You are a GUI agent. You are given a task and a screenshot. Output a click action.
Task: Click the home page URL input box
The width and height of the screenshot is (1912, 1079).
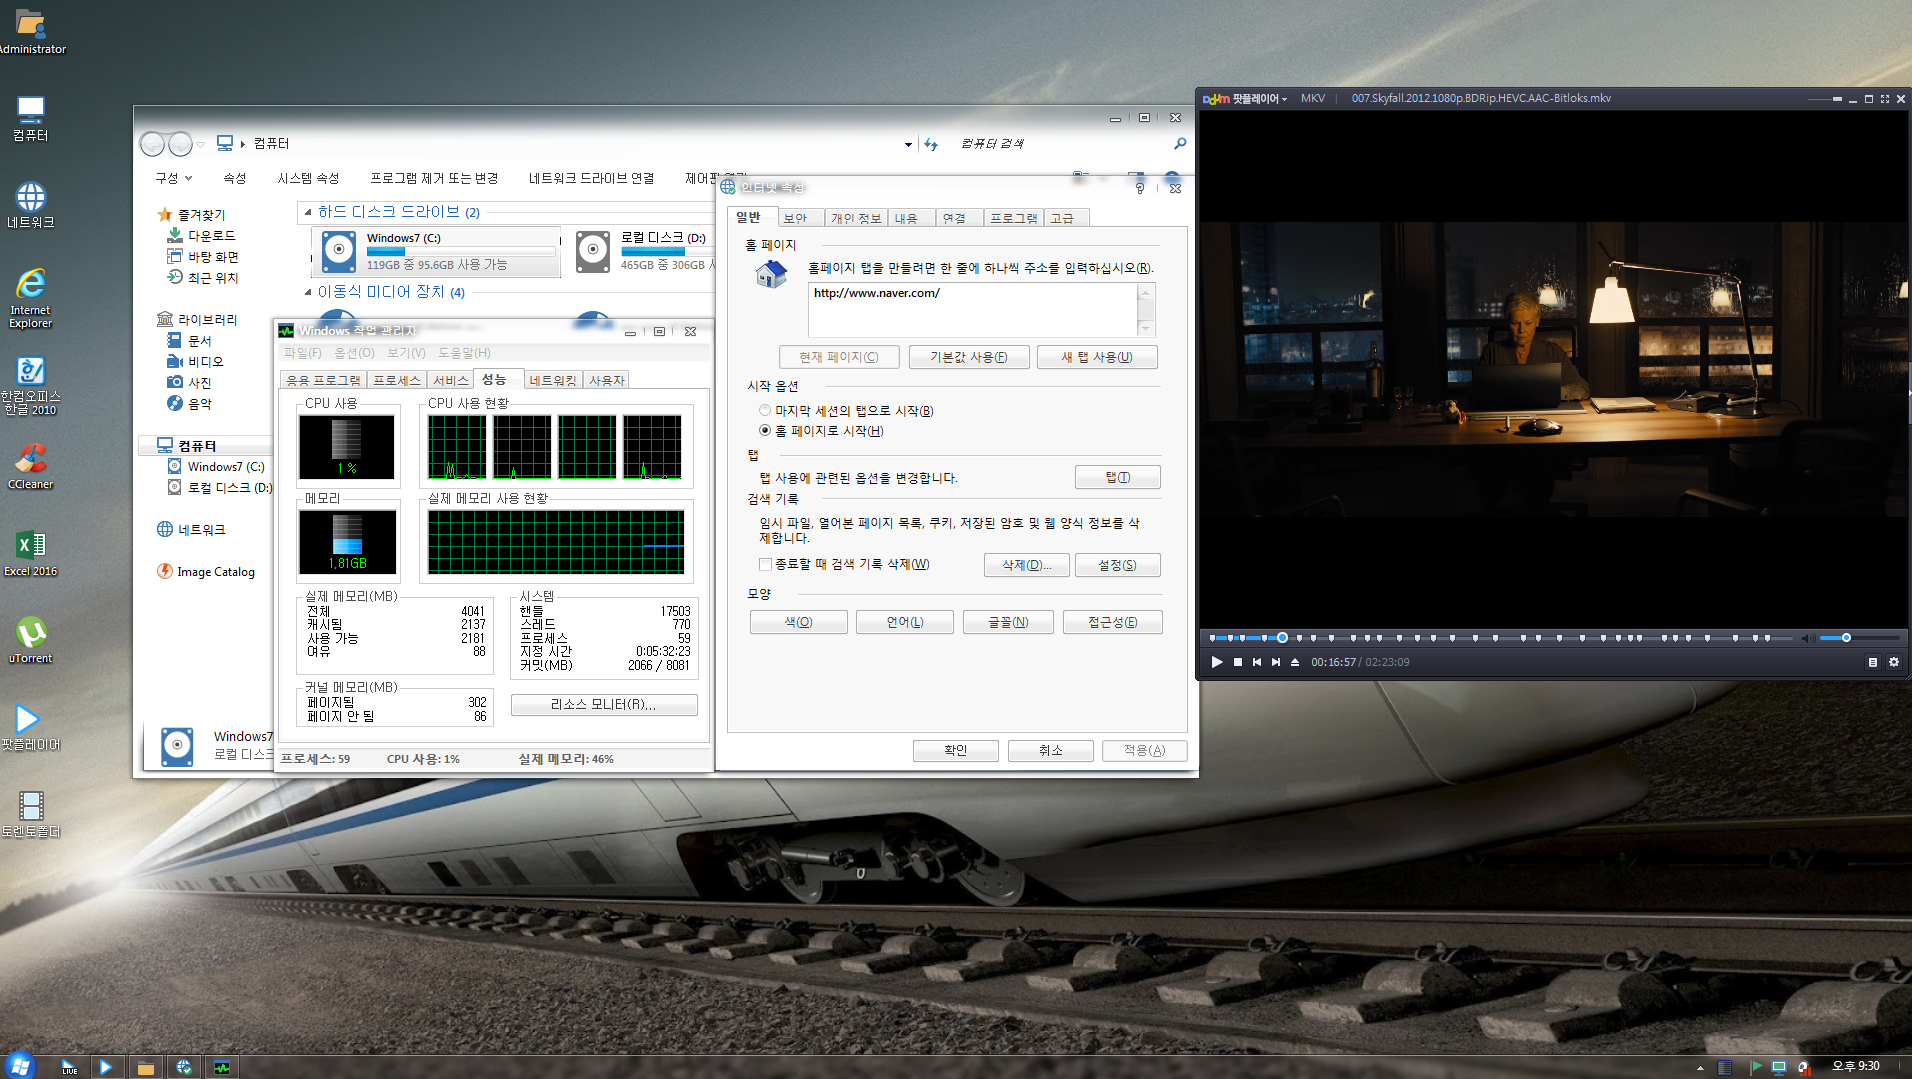click(973, 310)
